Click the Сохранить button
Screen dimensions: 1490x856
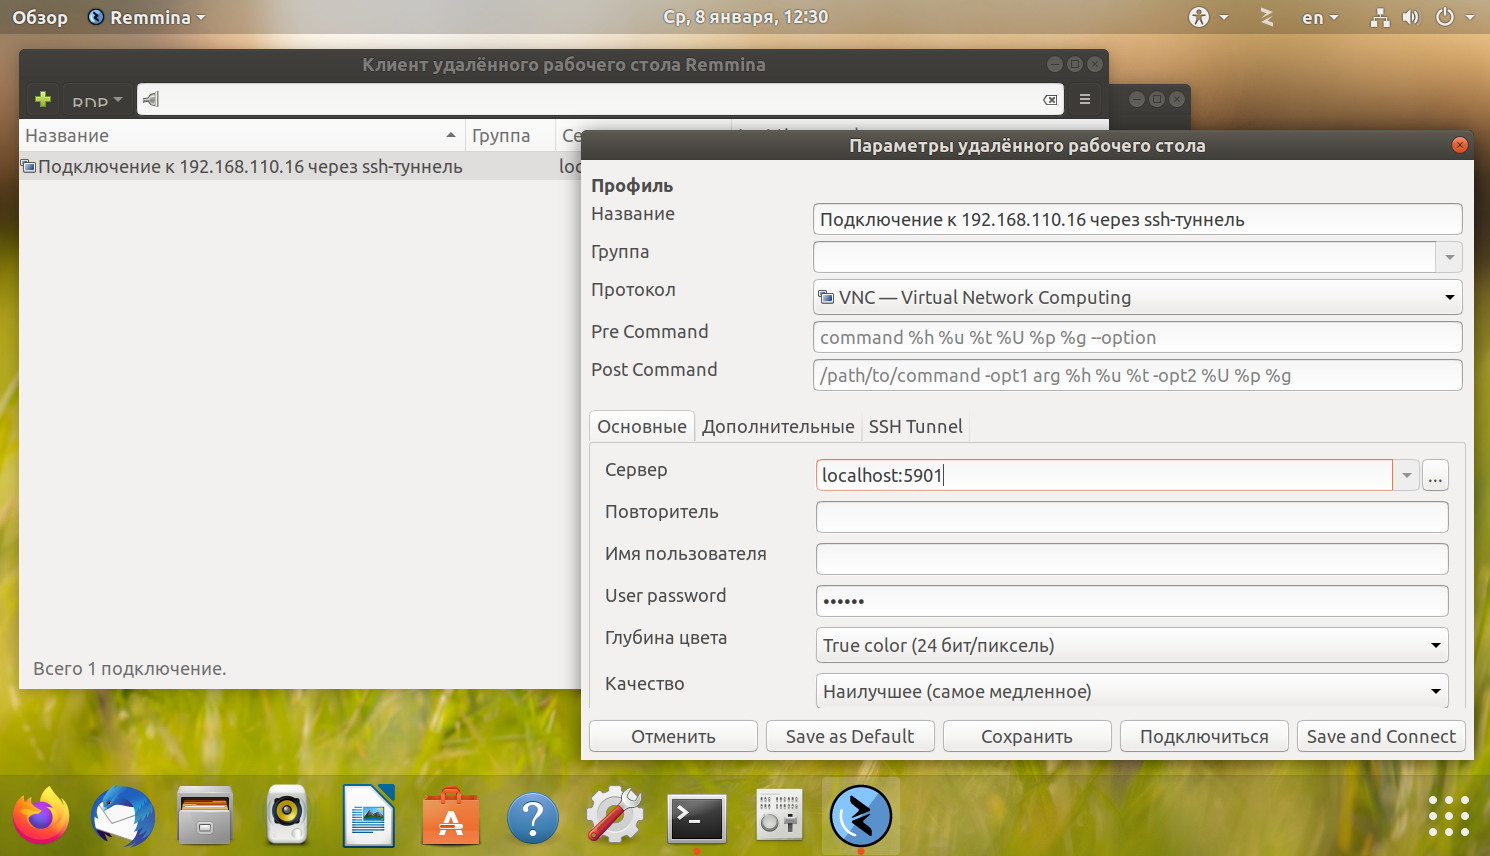point(1027,736)
